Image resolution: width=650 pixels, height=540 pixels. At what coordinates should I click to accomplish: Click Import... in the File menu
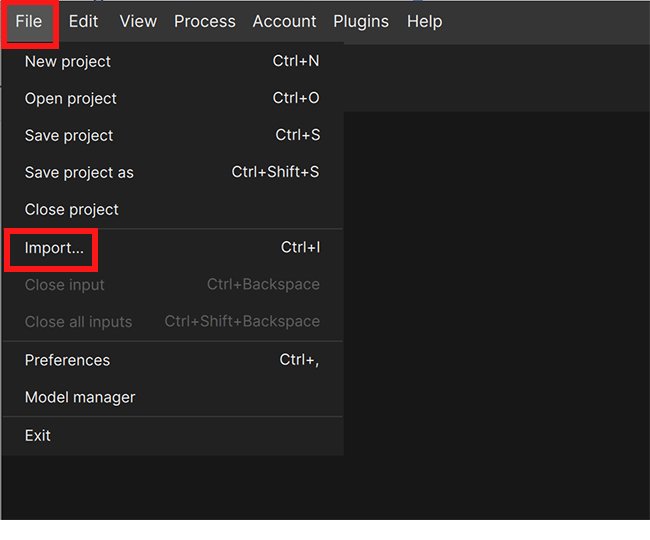tap(172, 248)
